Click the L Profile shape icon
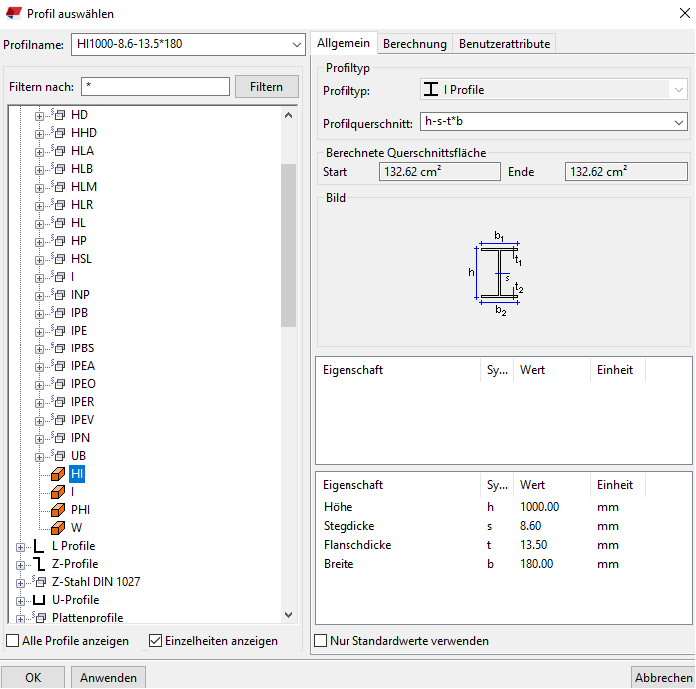This screenshot has height=689, width=696. tap(39, 546)
